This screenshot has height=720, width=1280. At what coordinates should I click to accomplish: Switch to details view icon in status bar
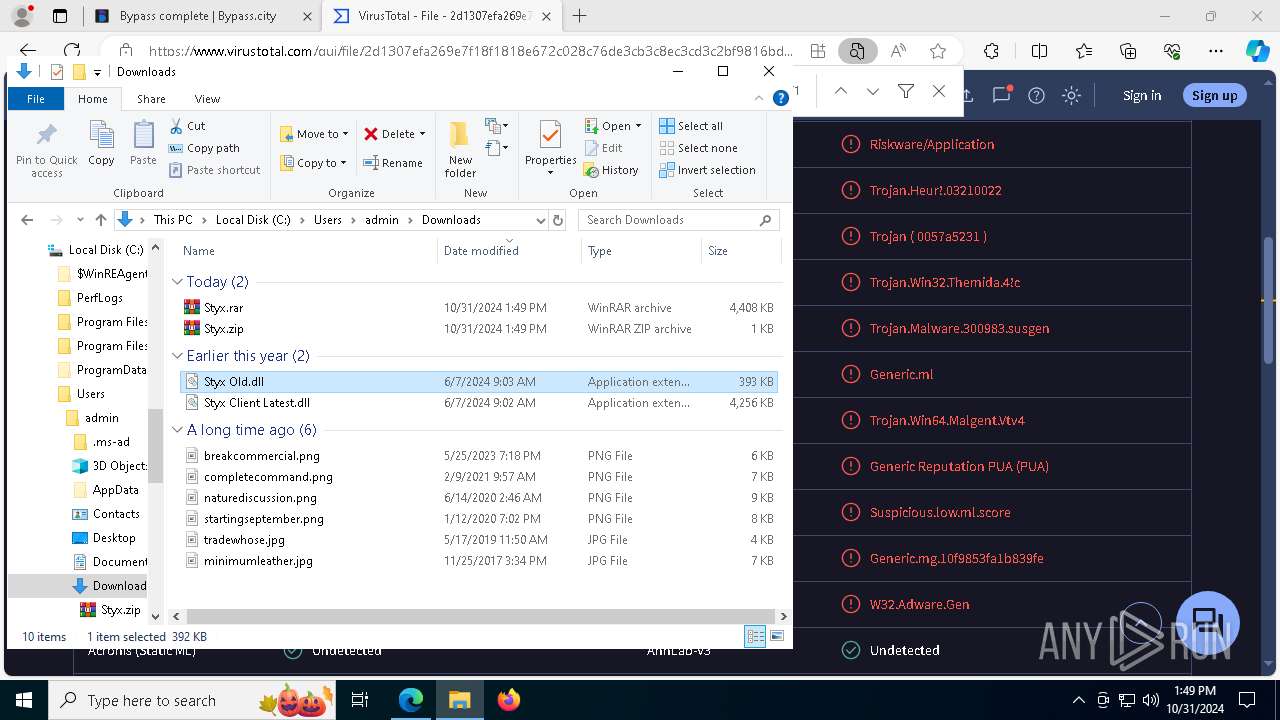click(756, 636)
